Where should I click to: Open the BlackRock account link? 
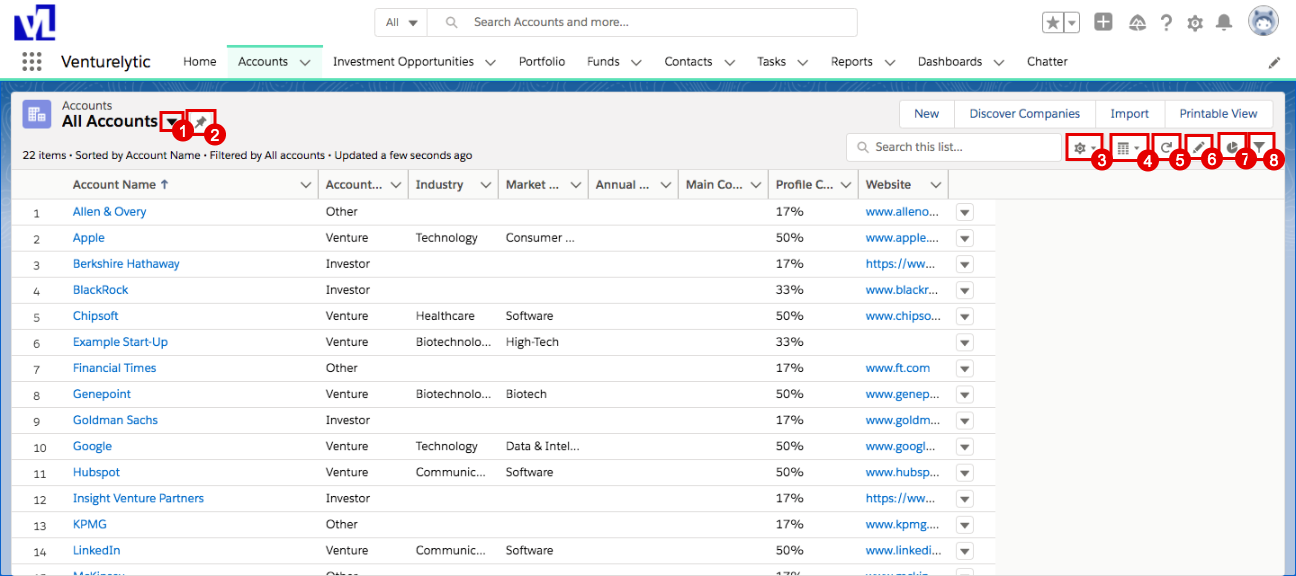(x=100, y=290)
